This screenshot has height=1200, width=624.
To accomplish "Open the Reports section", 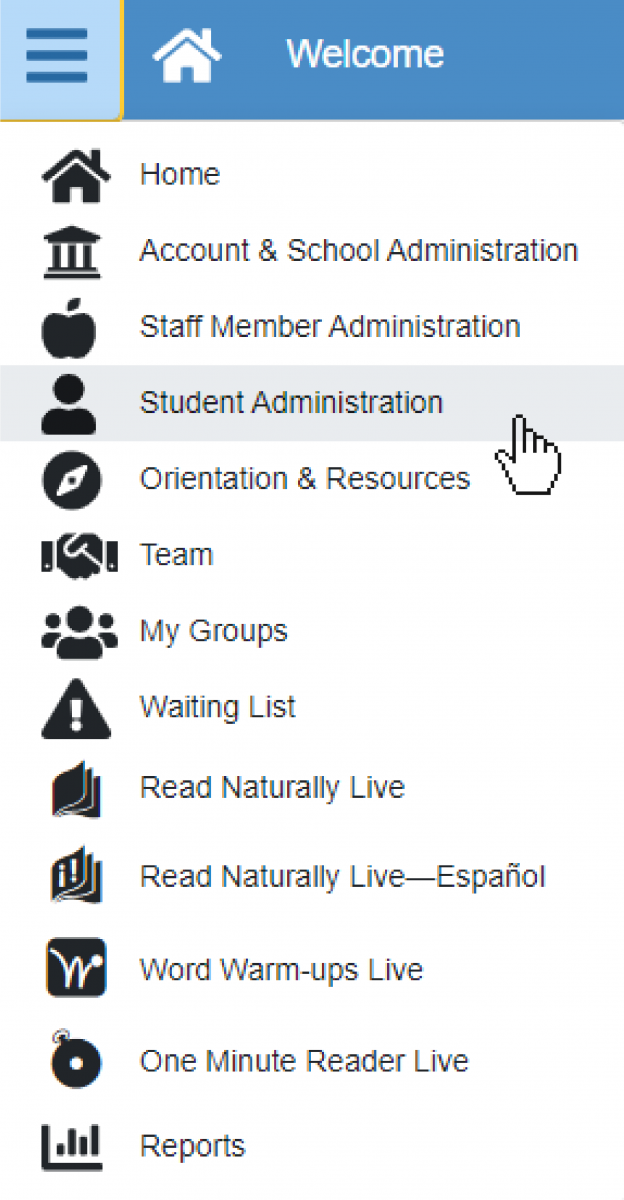I will [x=192, y=1145].
